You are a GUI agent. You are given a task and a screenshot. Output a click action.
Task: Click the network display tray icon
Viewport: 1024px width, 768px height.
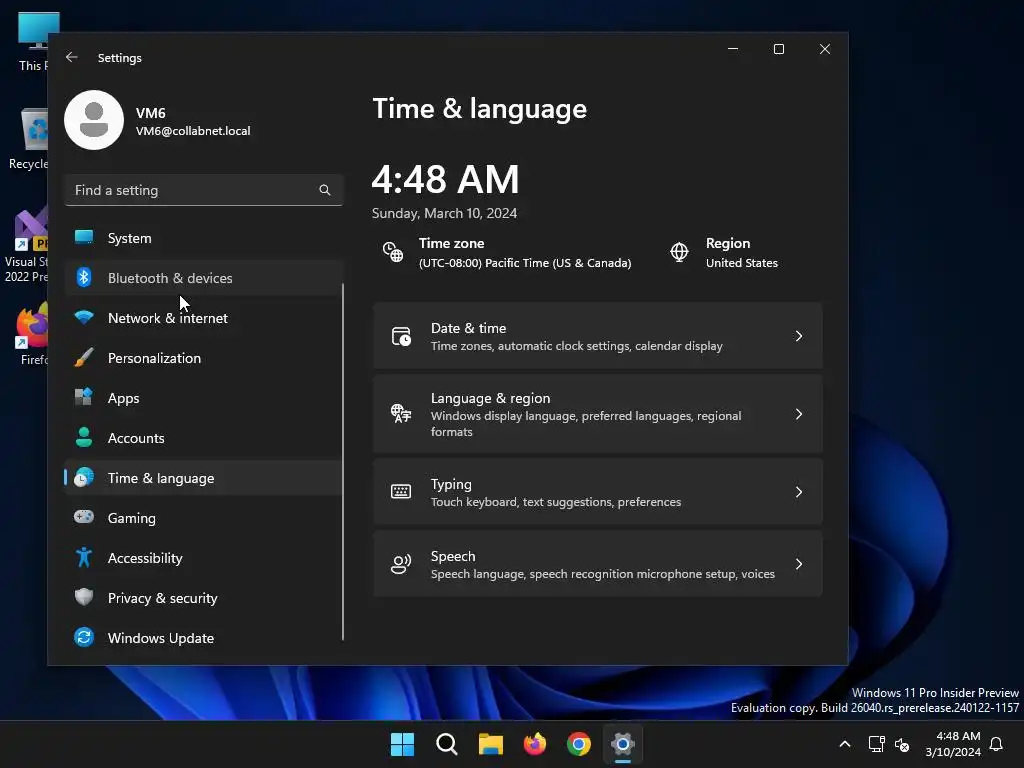876,744
